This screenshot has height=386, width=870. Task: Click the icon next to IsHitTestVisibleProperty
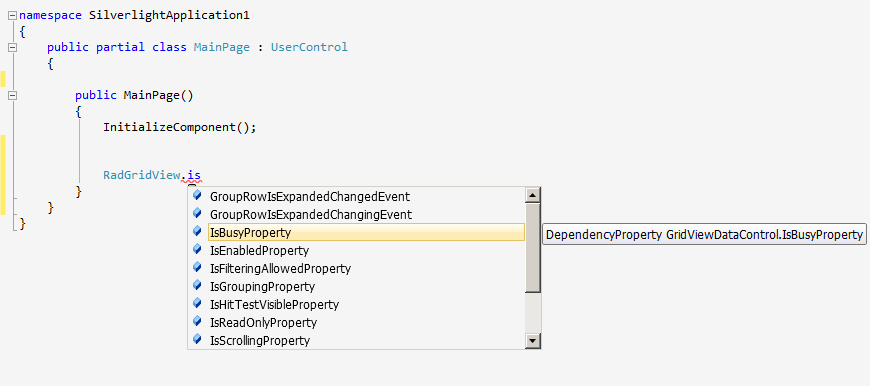point(196,303)
